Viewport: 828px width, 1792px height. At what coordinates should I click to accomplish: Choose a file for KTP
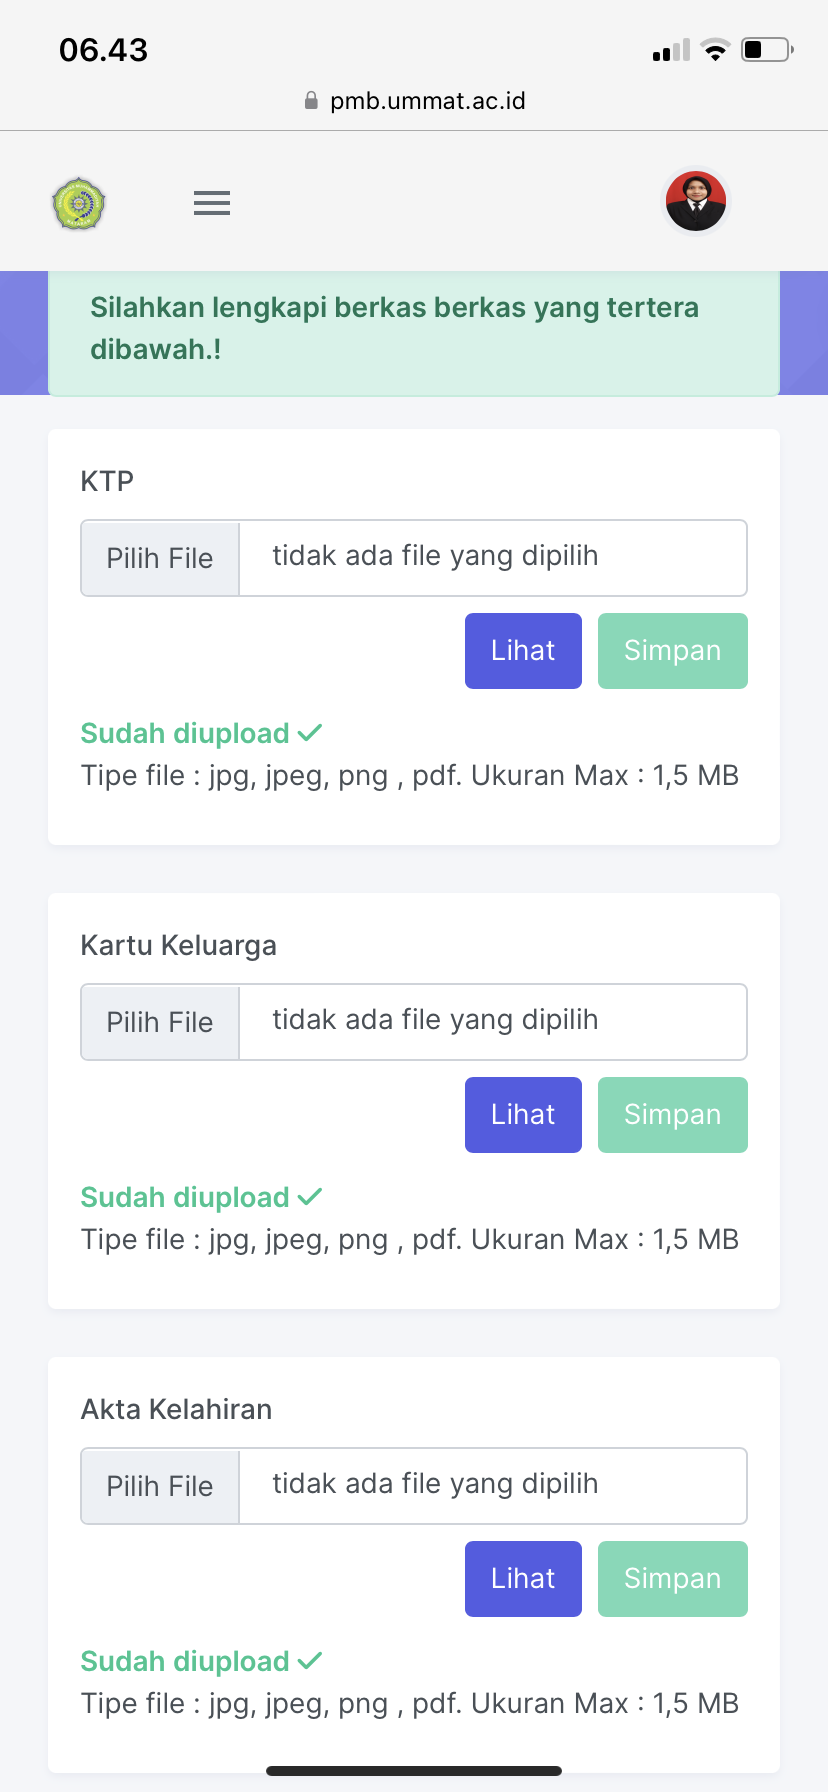coord(160,558)
